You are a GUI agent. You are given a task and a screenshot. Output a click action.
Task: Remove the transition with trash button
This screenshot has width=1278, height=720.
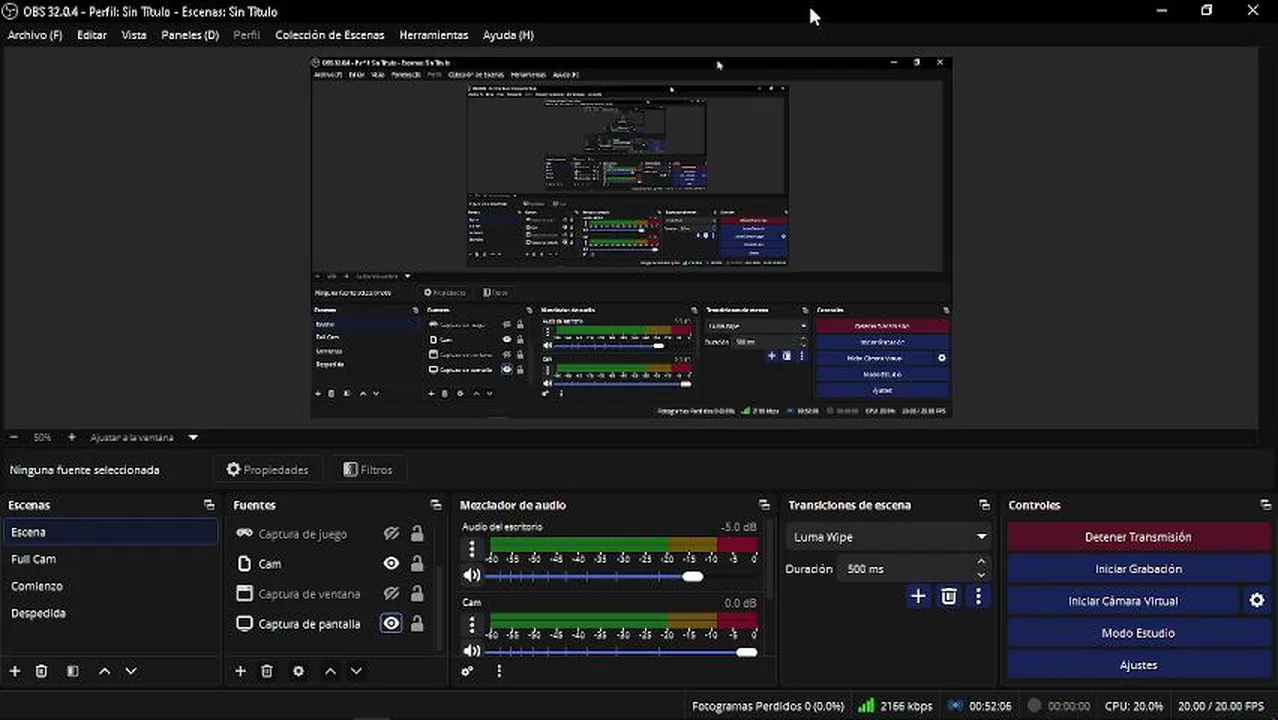point(949,596)
